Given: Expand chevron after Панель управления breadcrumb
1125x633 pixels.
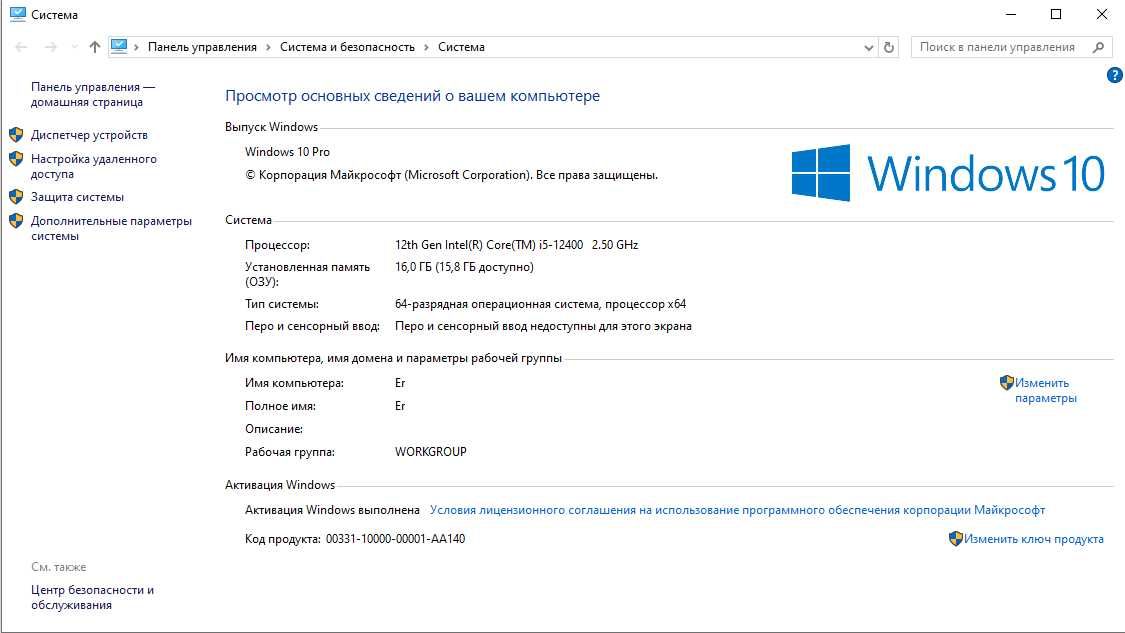Looking at the screenshot, I should click(x=268, y=47).
